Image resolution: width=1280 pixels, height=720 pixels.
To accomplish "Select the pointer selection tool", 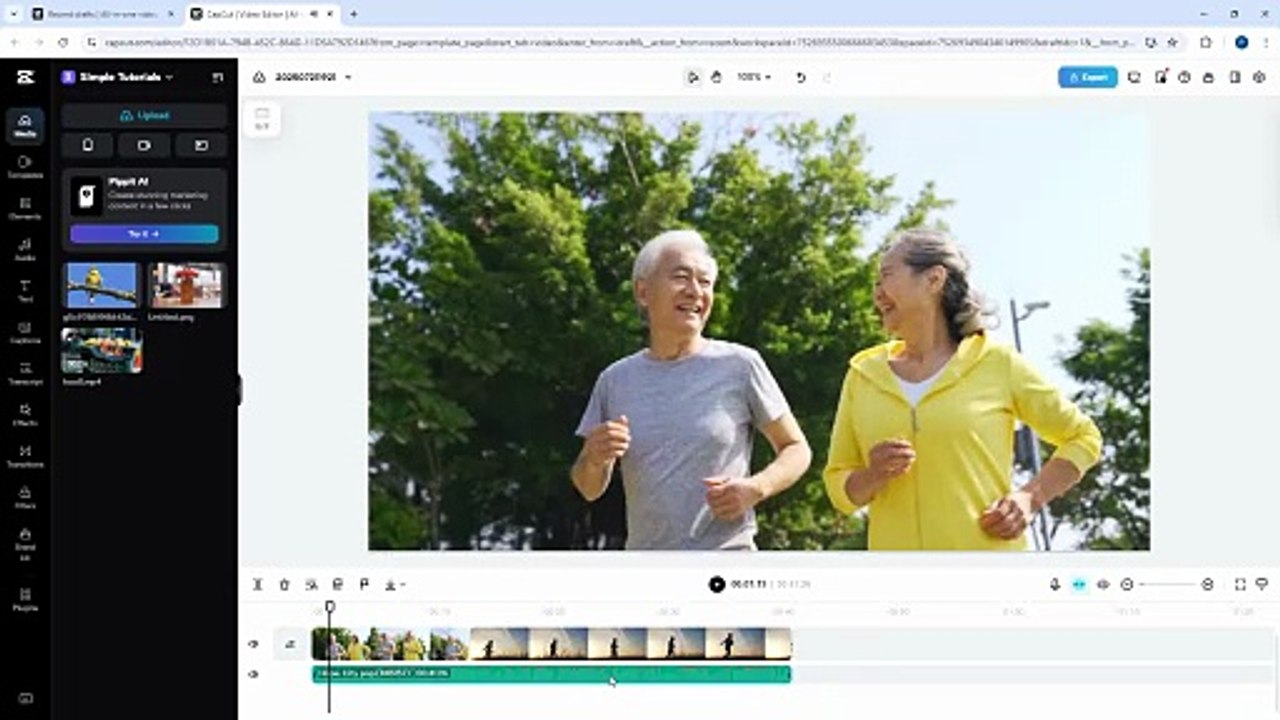I will (693, 77).
